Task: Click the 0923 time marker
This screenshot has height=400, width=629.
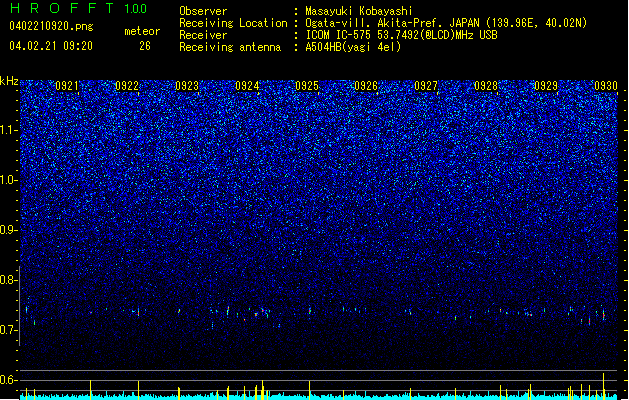Action: (x=187, y=86)
